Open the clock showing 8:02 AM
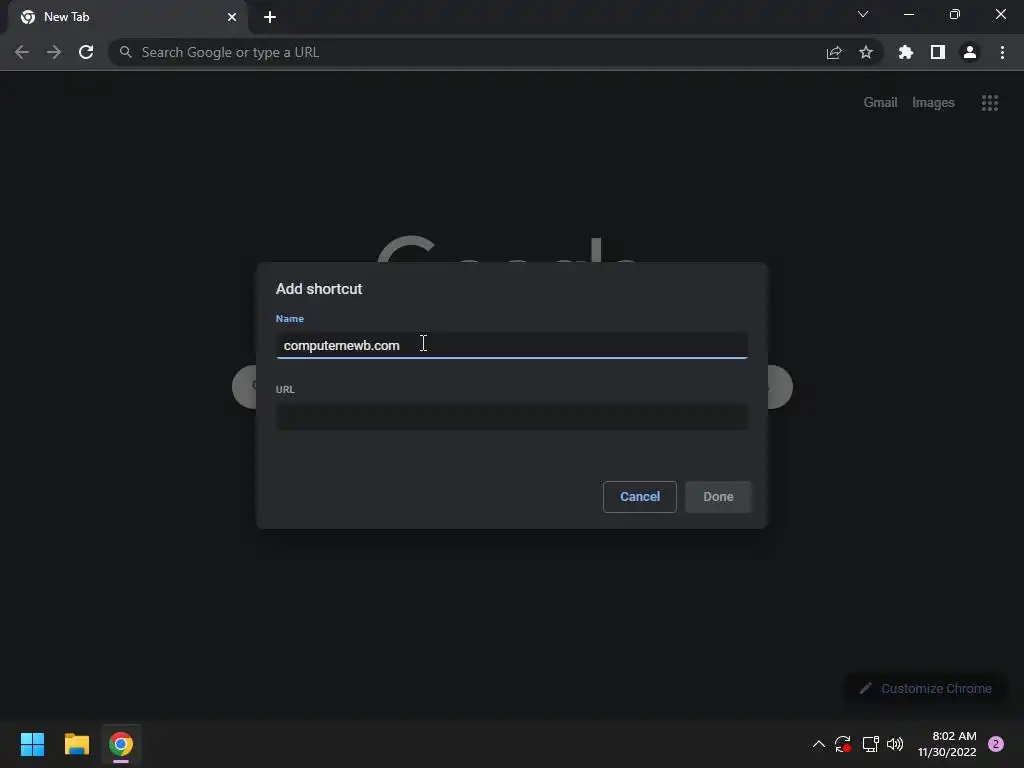The width and height of the screenshot is (1024, 768). click(x=946, y=744)
